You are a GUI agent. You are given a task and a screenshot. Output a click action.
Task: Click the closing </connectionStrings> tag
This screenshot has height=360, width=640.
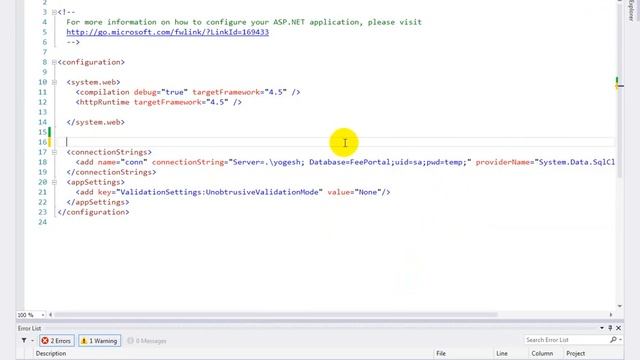click(x=111, y=172)
